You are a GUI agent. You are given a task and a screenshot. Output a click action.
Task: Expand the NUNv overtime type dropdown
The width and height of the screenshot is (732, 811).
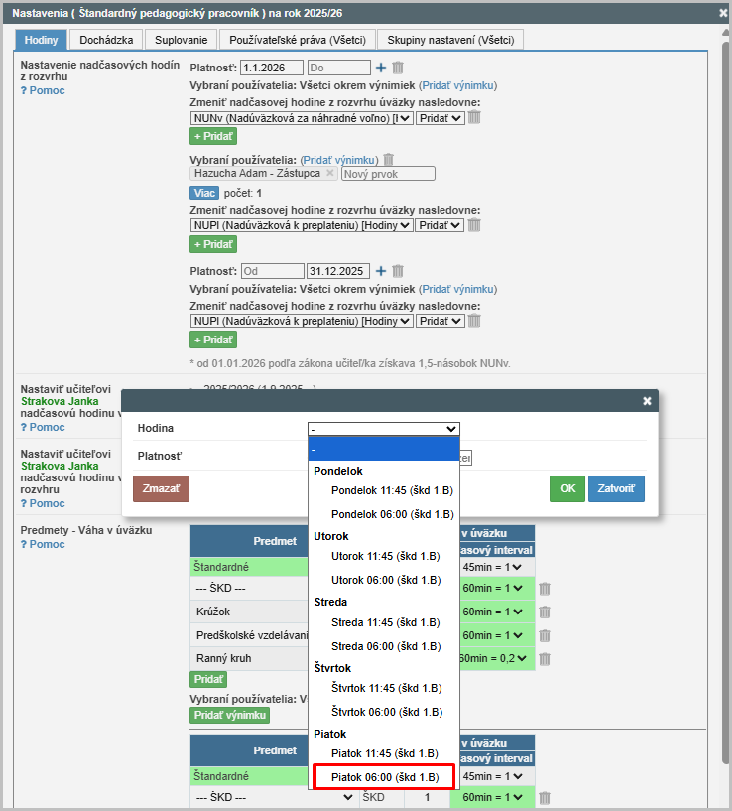tap(300, 118)
